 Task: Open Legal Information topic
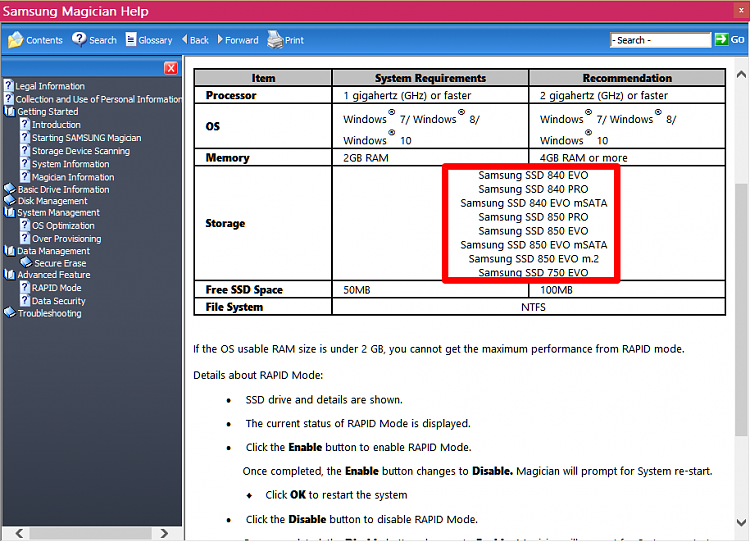(50, 86)
